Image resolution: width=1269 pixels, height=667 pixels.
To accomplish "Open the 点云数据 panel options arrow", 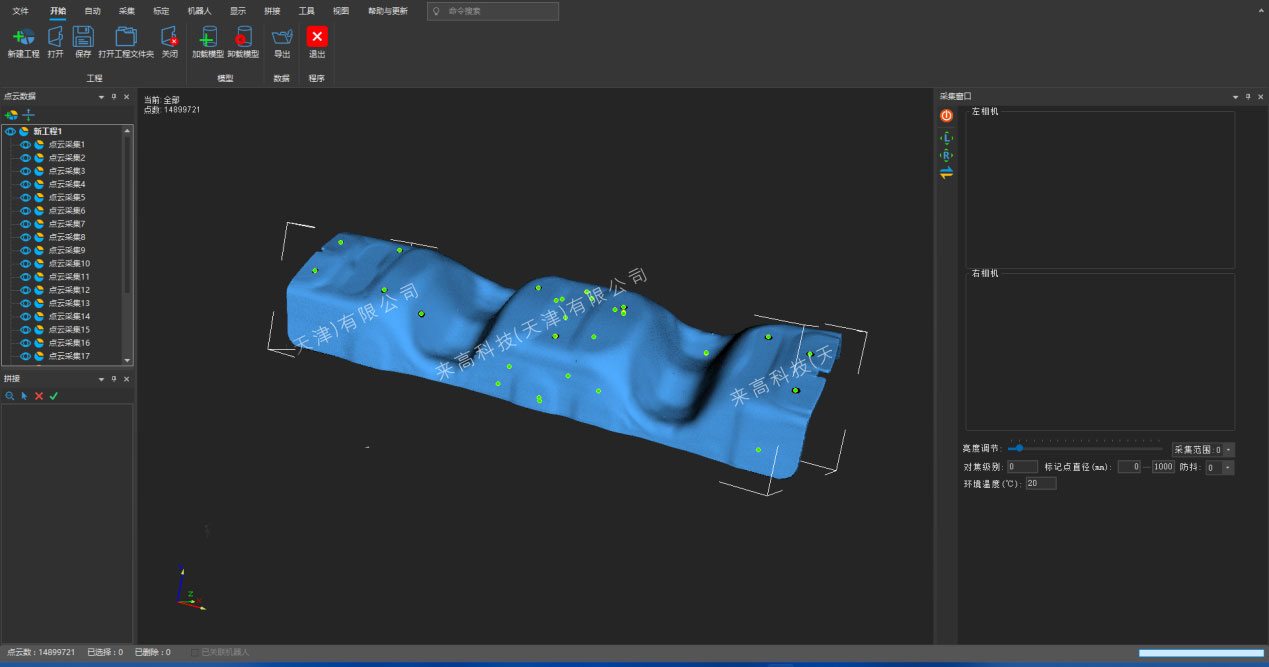I will click(x=101, y=97).
